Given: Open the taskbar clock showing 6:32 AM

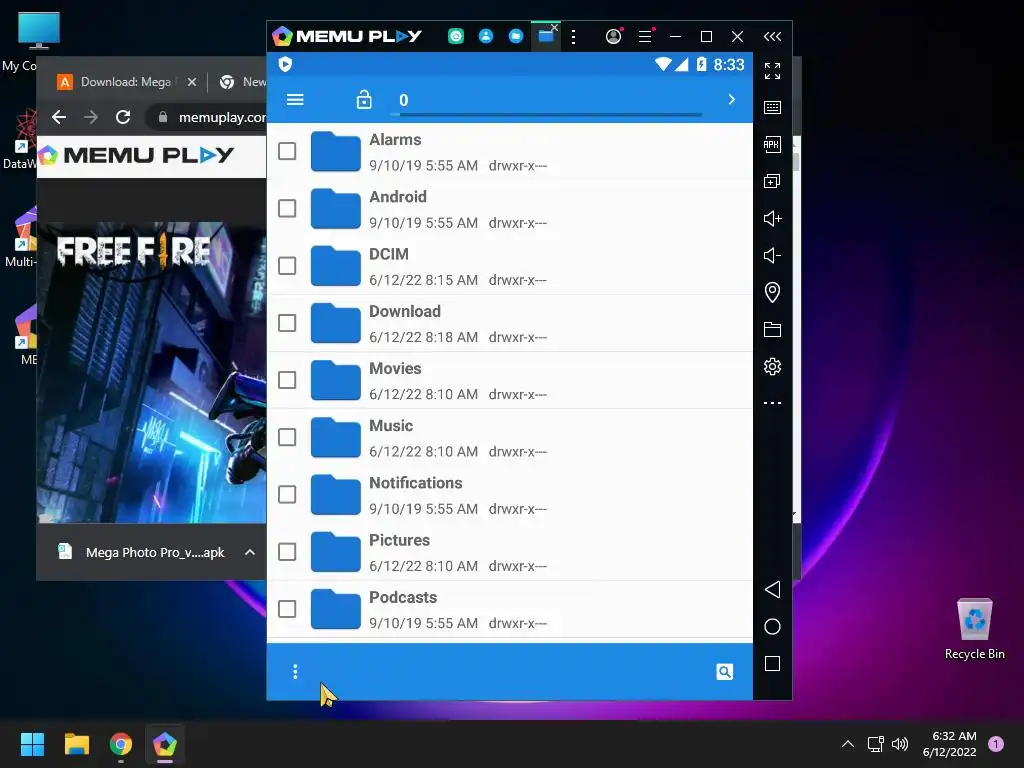Looking at the screenshot, I should click(950, 744).
